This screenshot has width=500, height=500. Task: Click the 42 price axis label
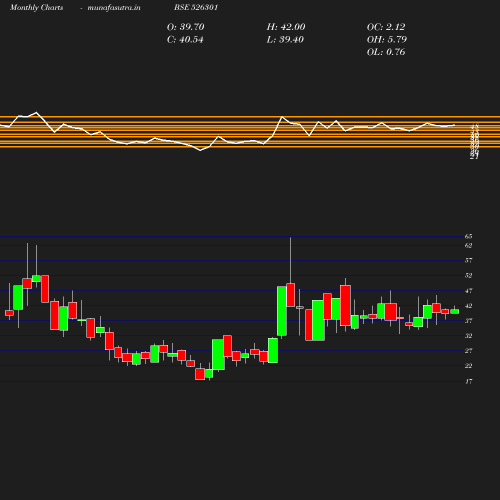click(x=468, y=306)
